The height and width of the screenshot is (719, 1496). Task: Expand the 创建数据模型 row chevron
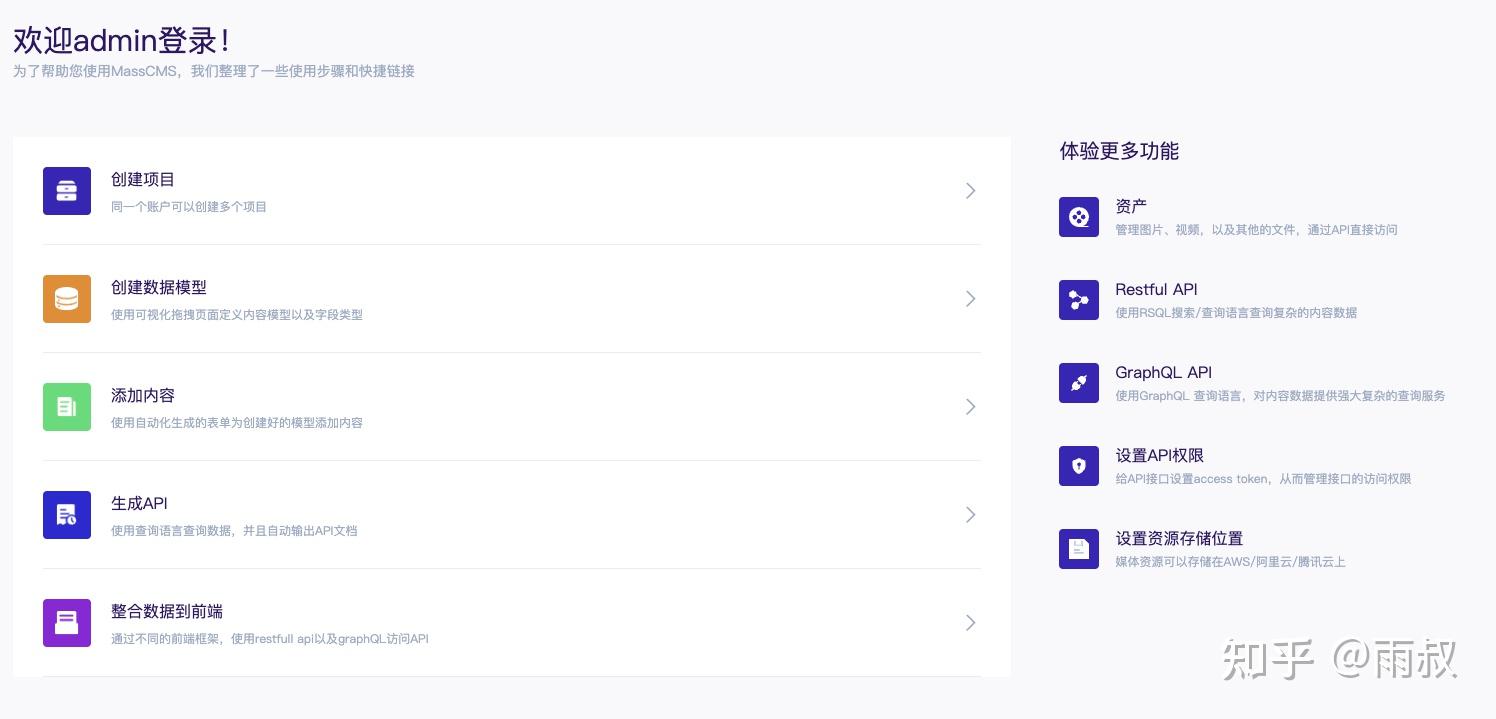[970, 299]
